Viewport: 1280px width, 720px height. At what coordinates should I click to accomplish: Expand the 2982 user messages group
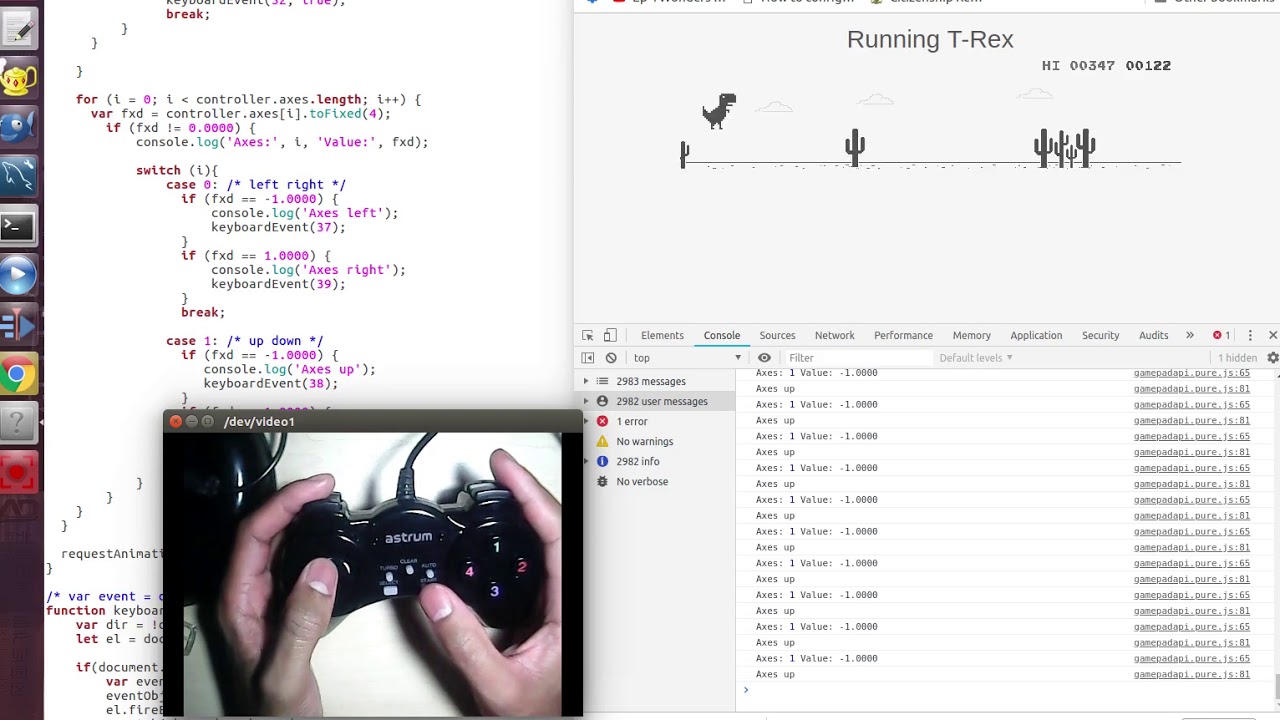click(586, 401)
